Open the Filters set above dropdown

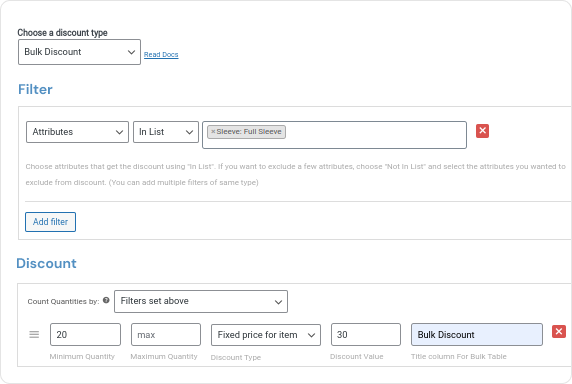point(201,302)
